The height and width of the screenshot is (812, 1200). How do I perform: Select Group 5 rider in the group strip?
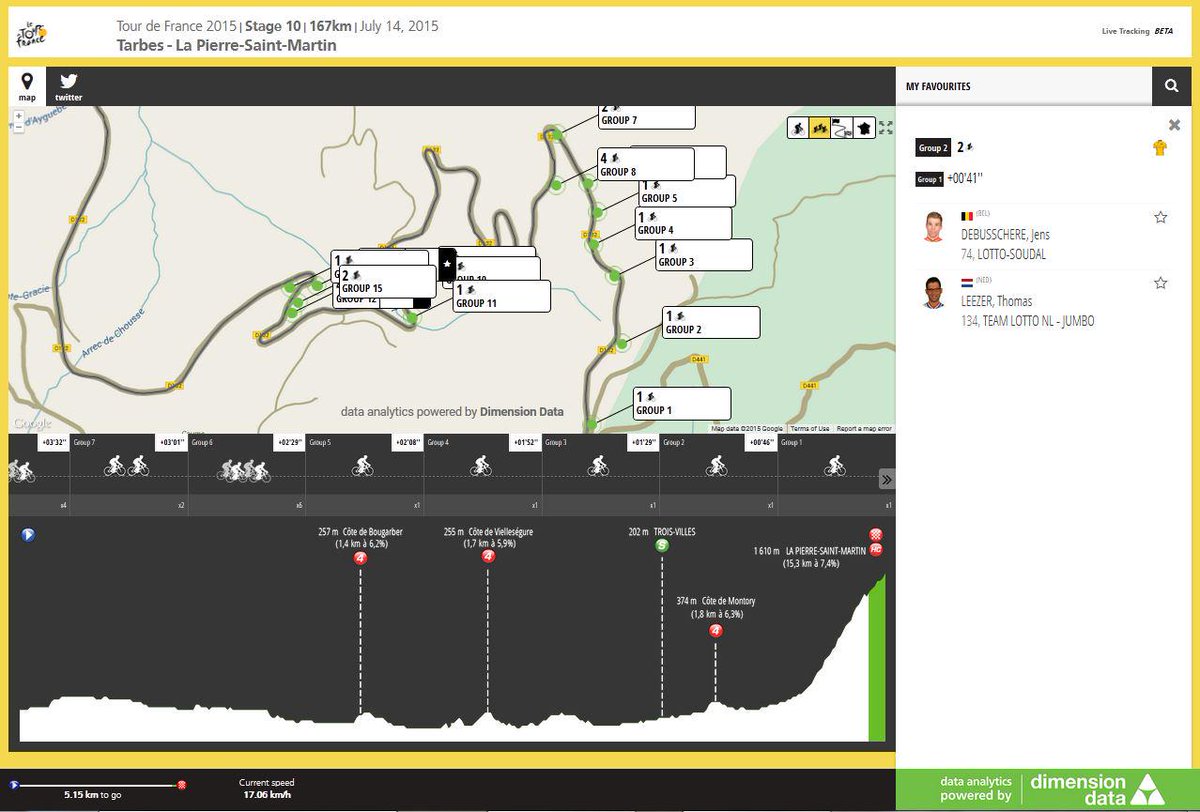coord(365,465)
